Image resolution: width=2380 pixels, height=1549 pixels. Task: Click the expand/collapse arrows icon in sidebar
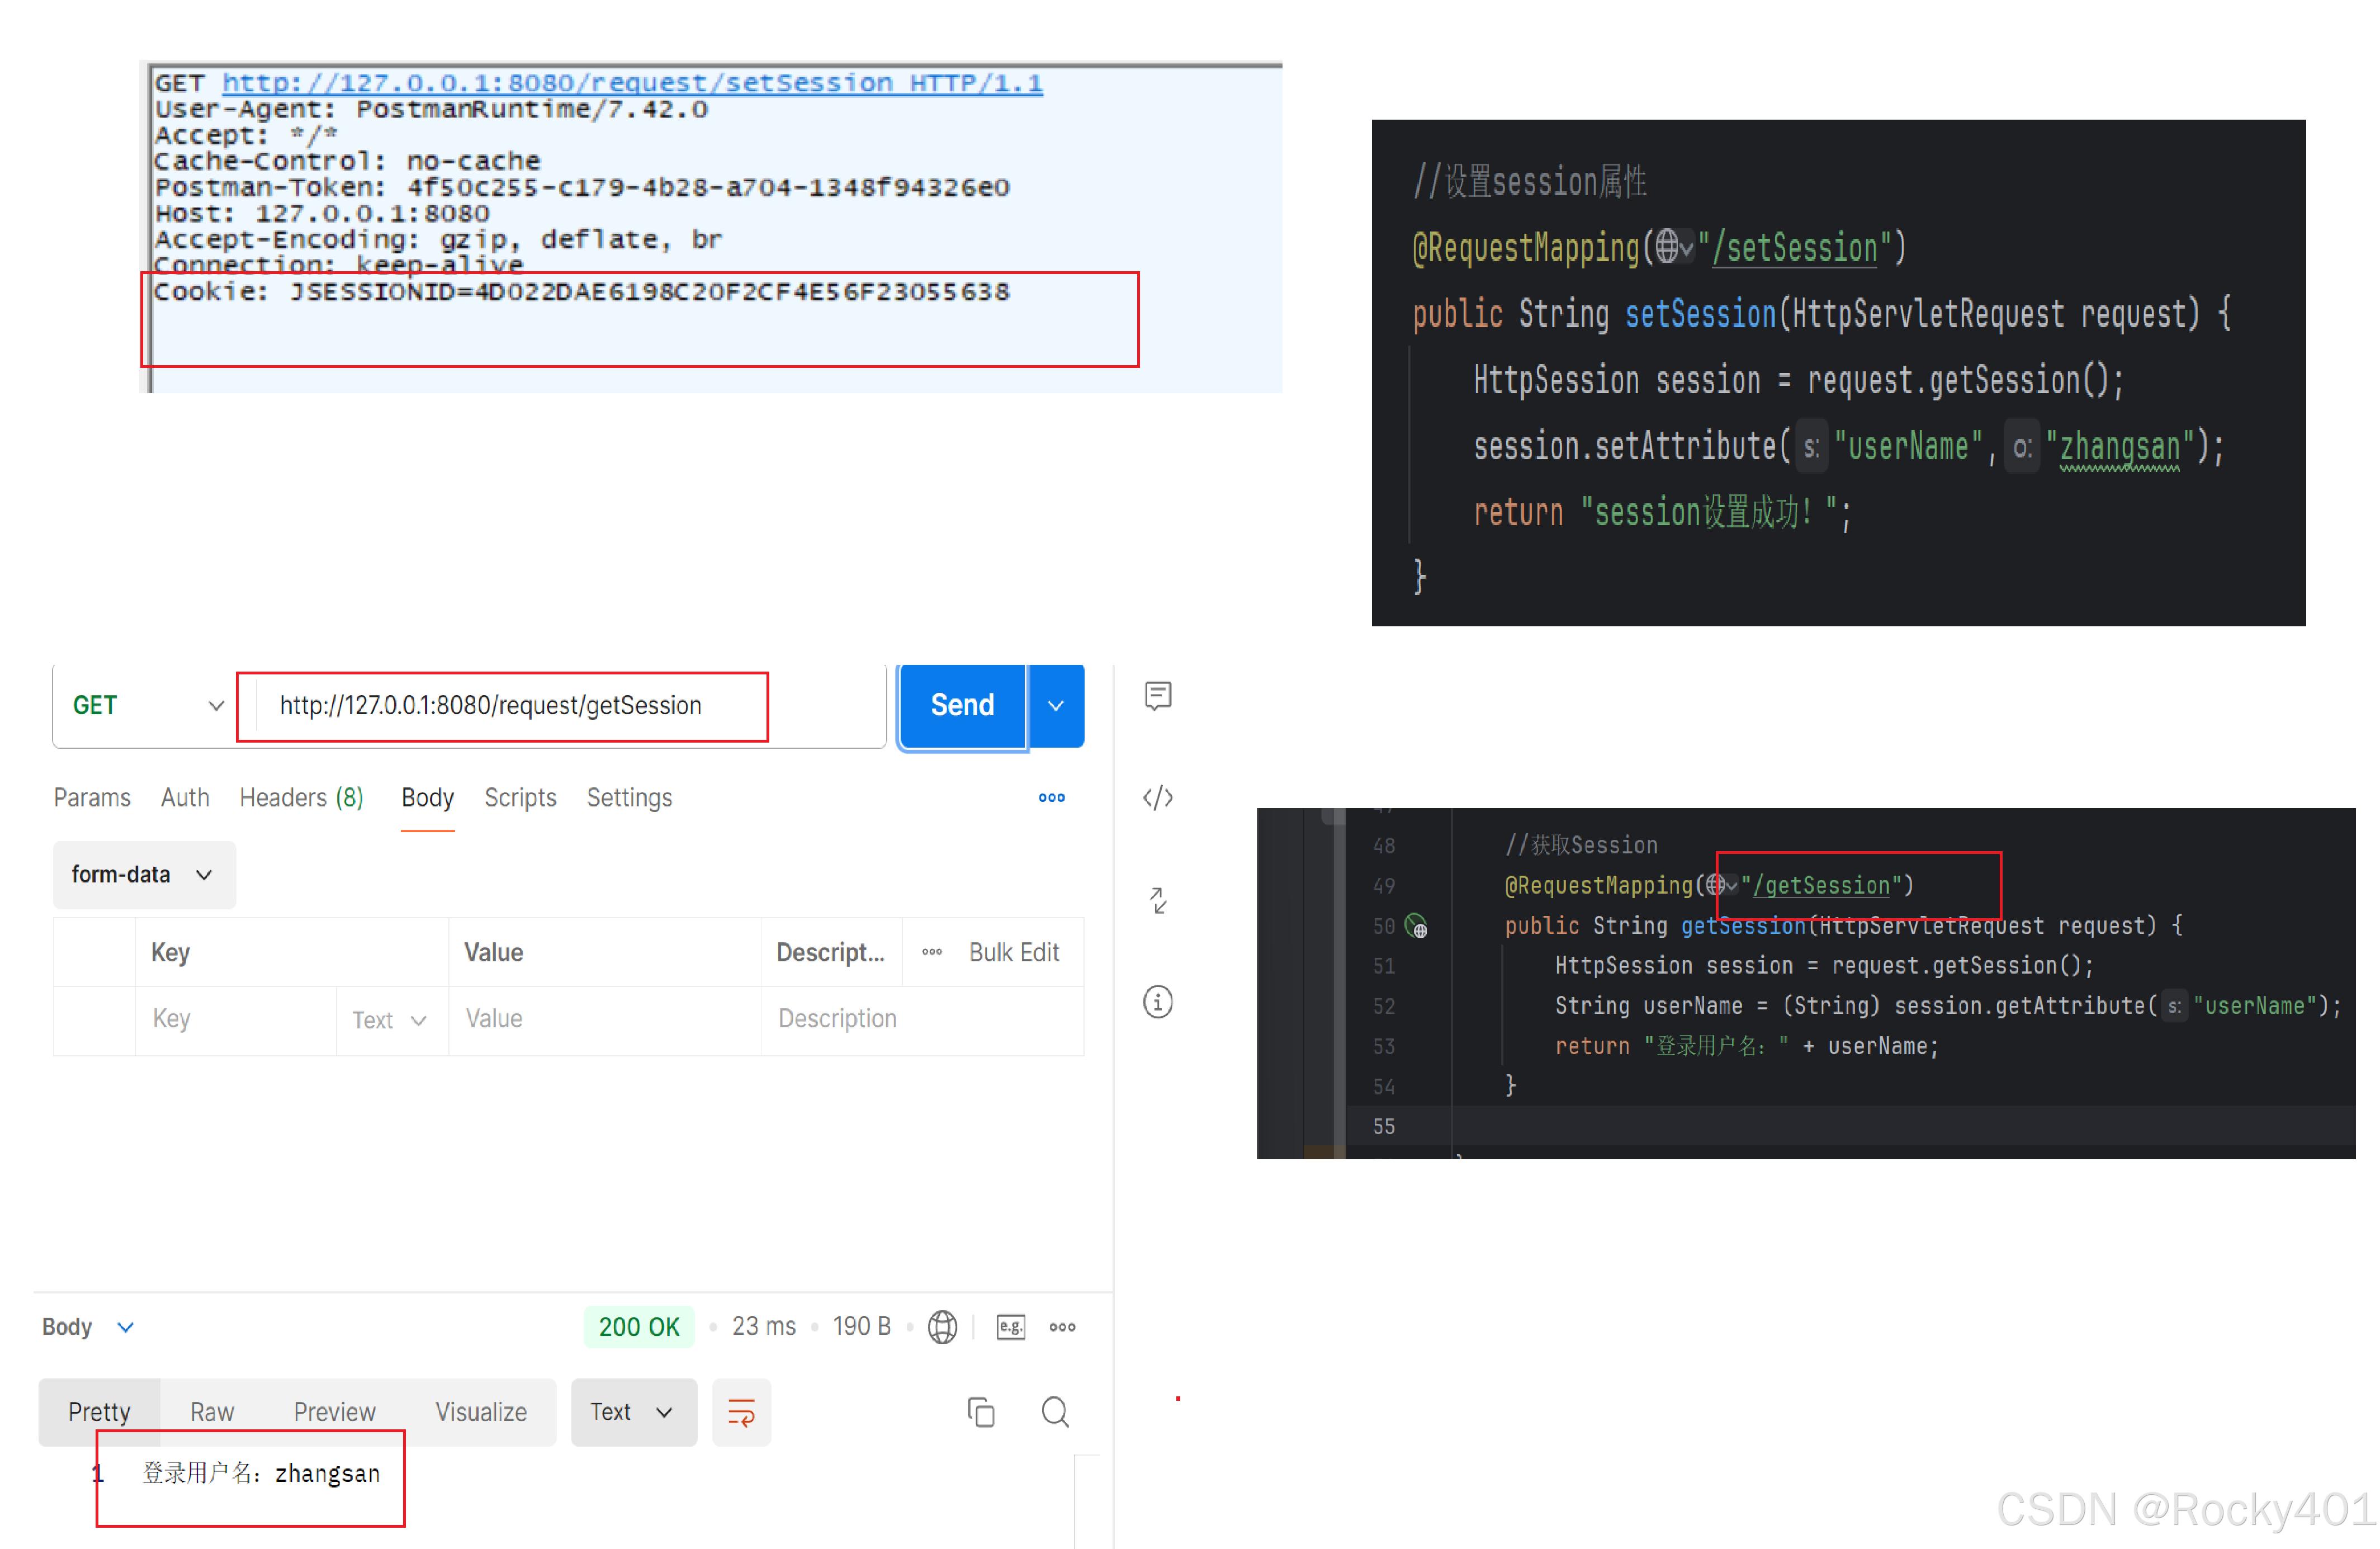1158,900
